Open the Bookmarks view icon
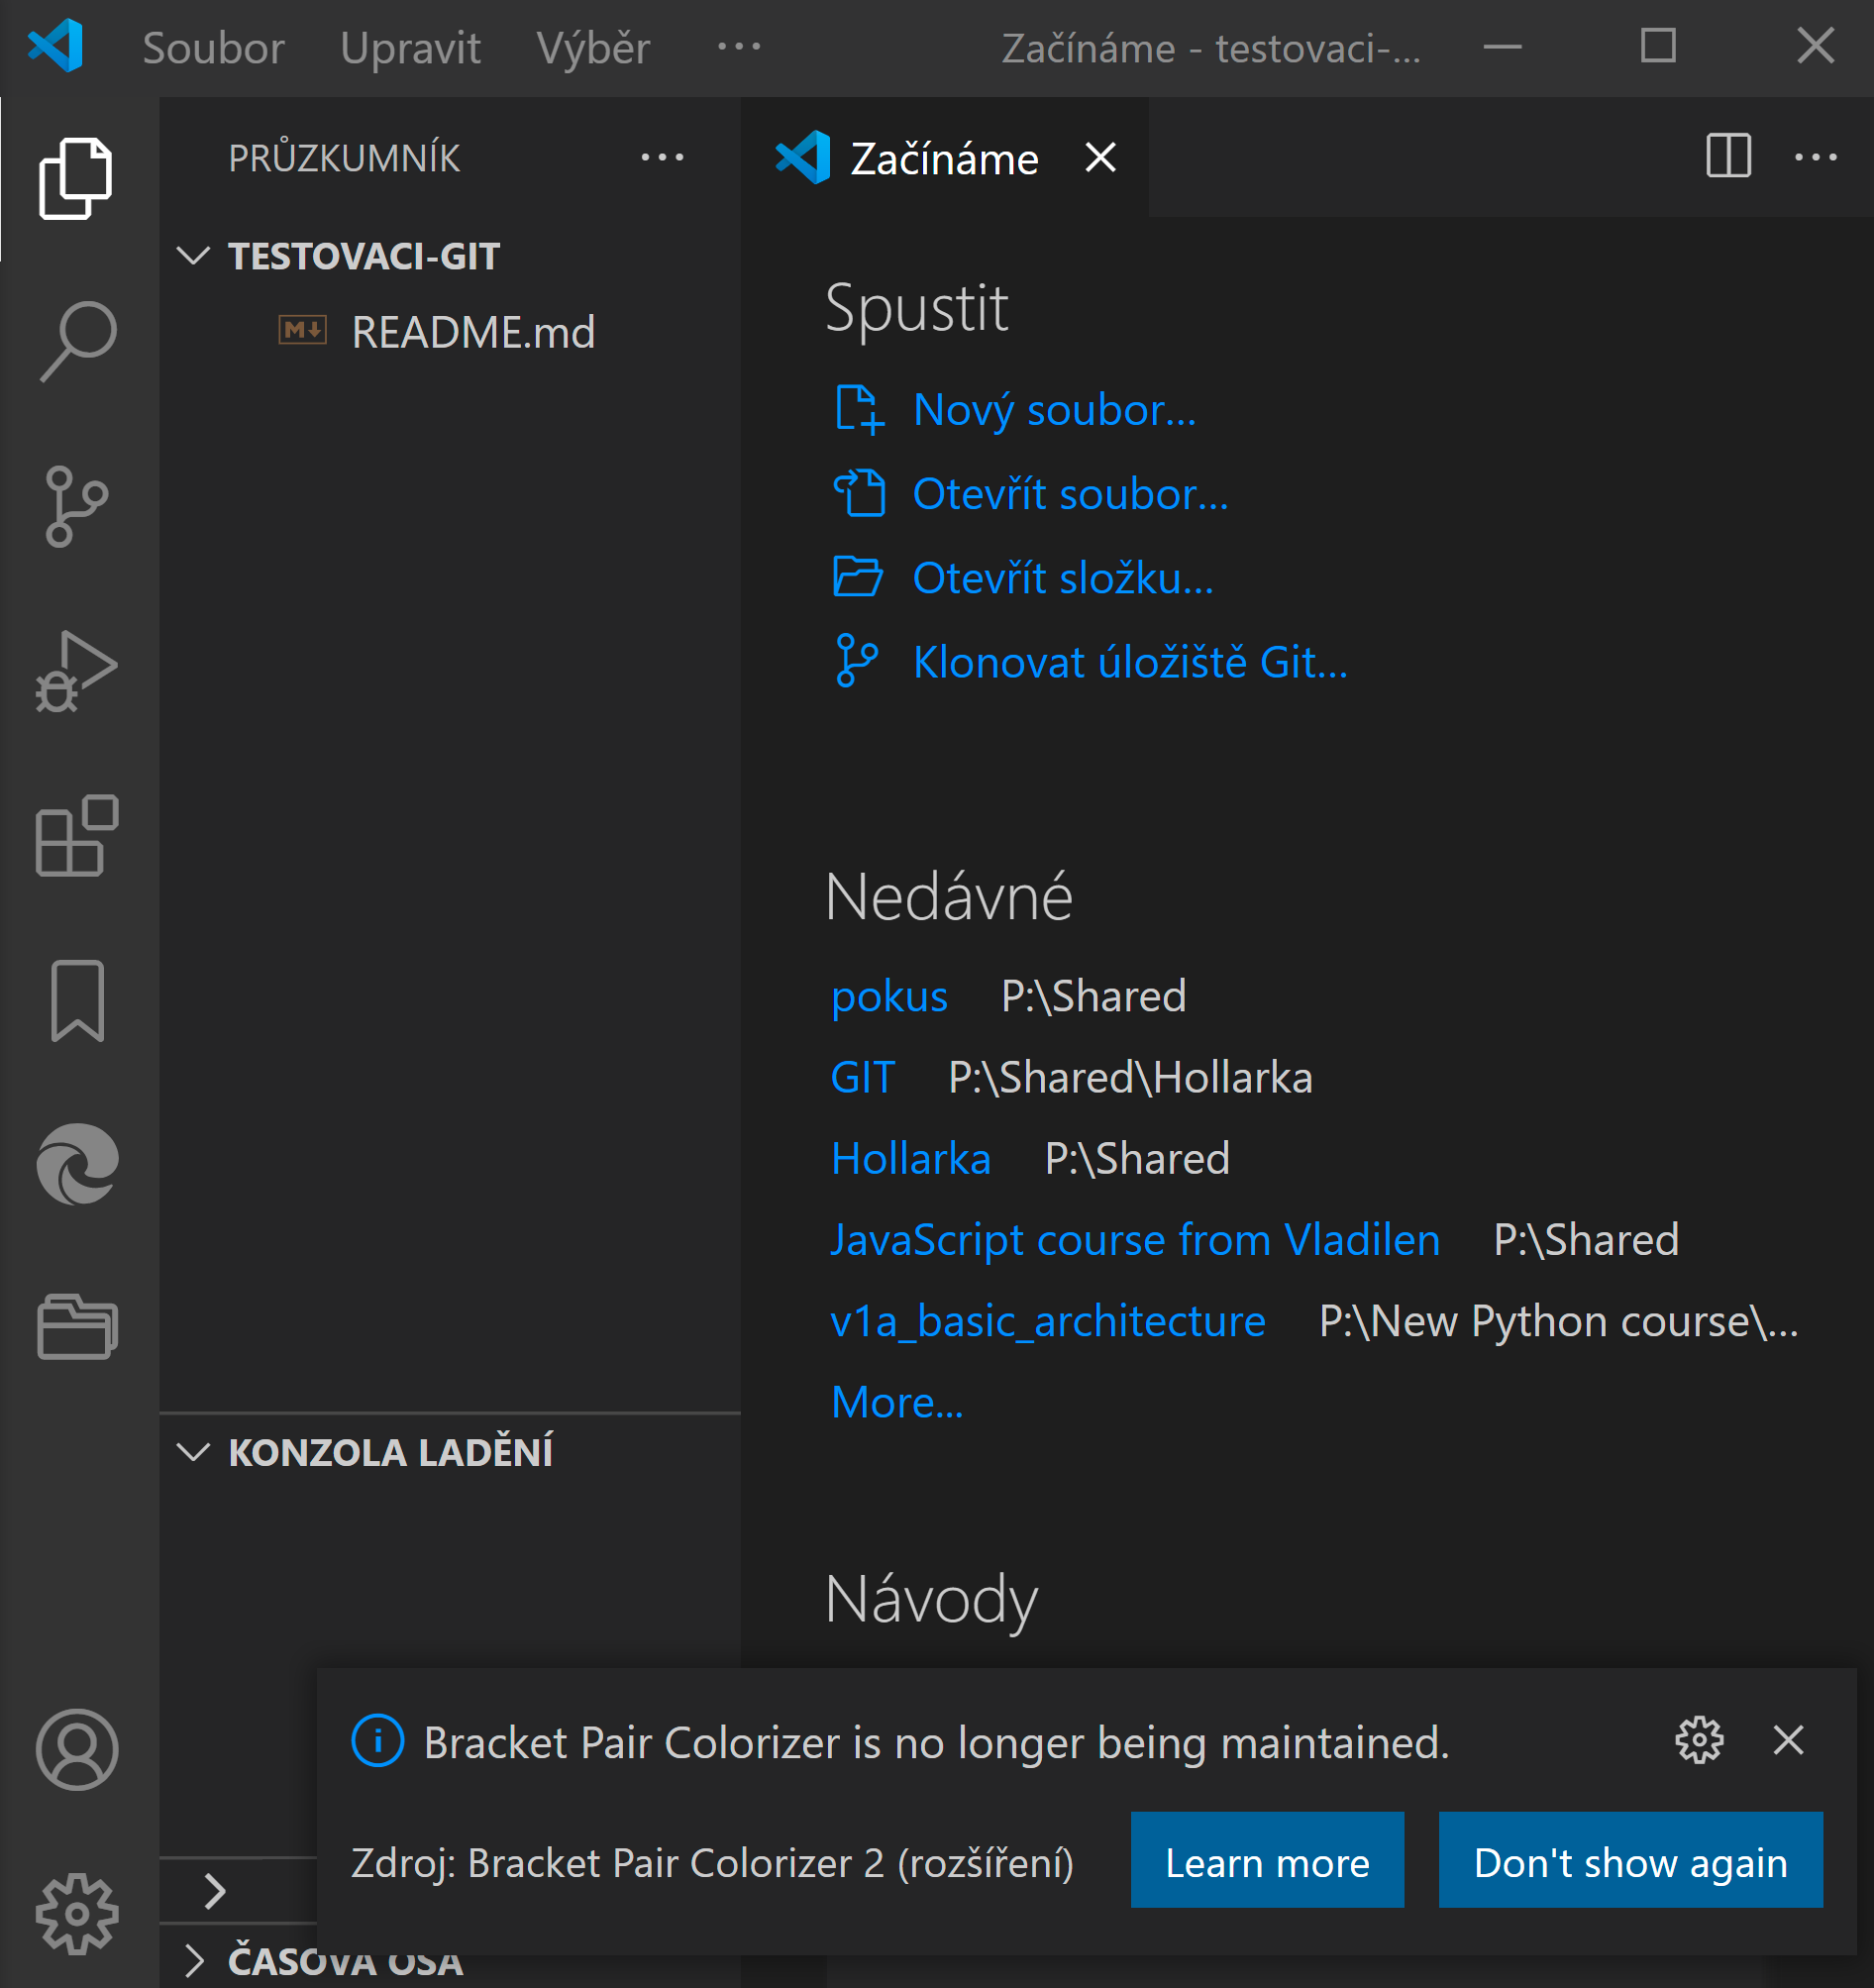 click(x=77, y=1001)
